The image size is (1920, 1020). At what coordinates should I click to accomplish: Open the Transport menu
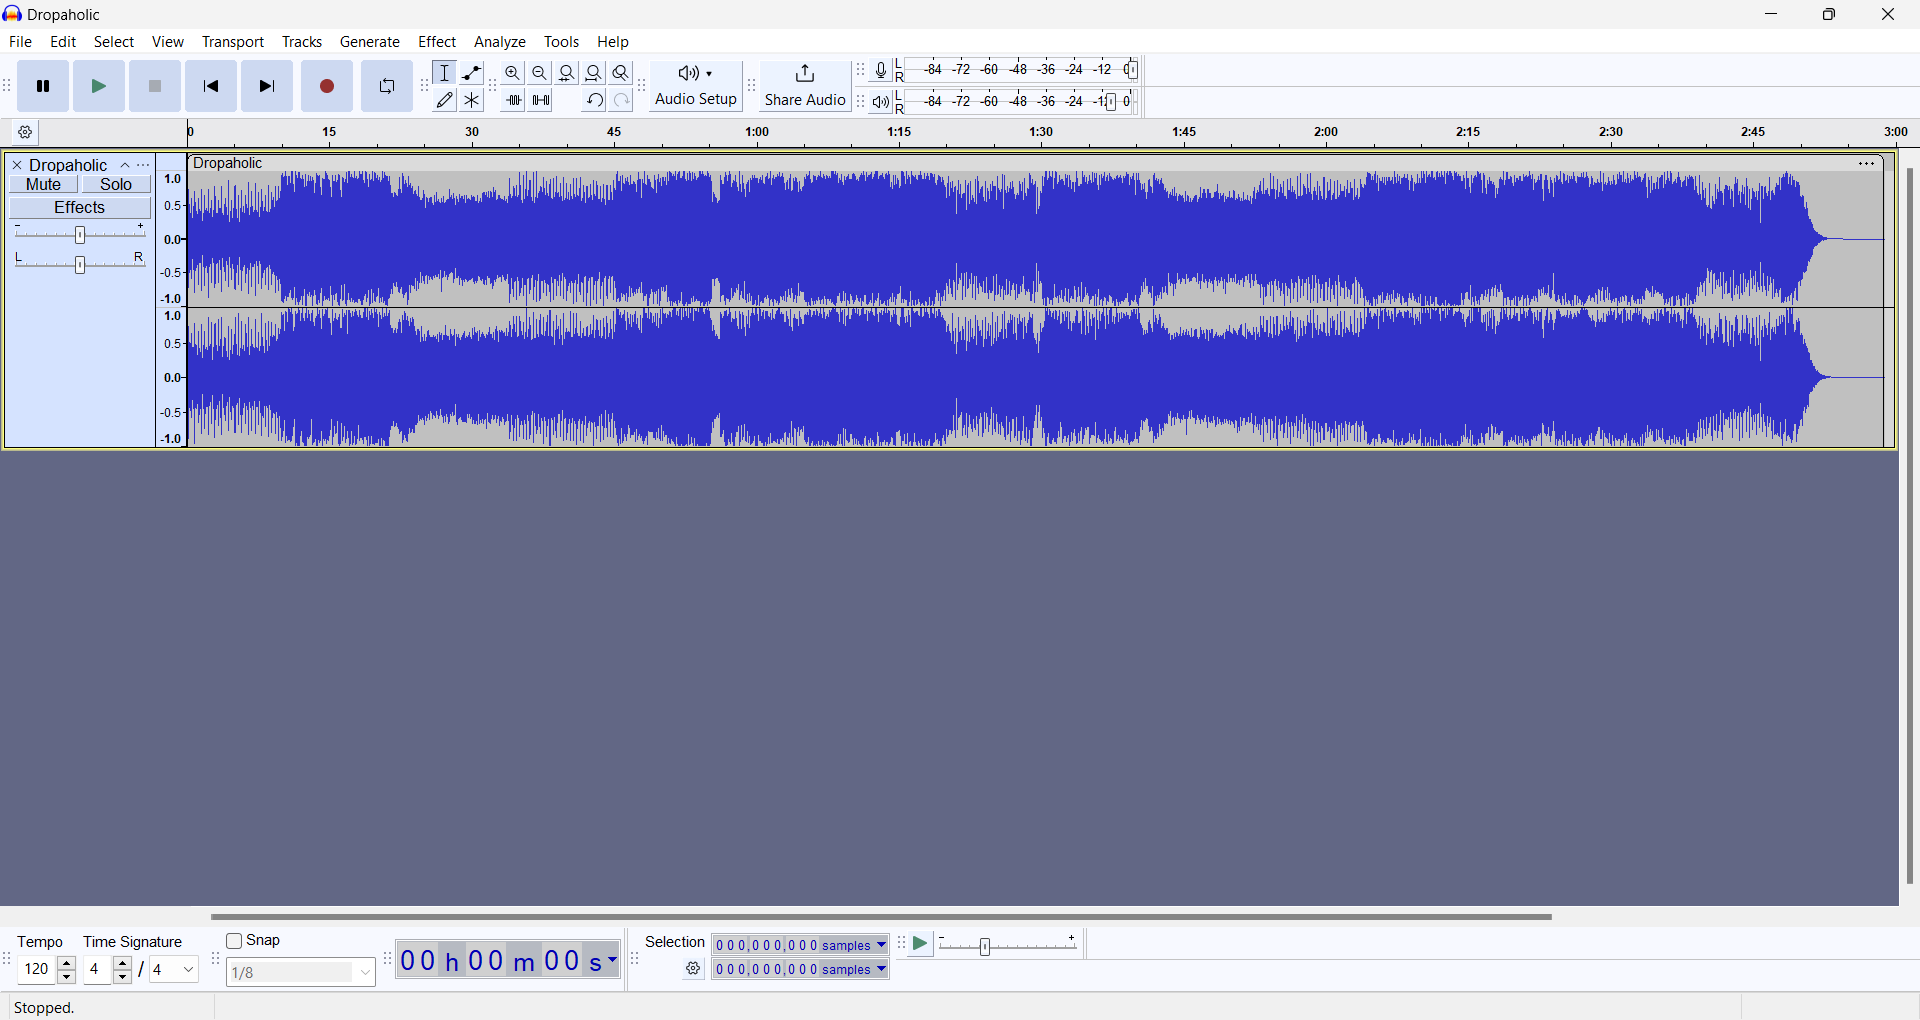[234, 42]
